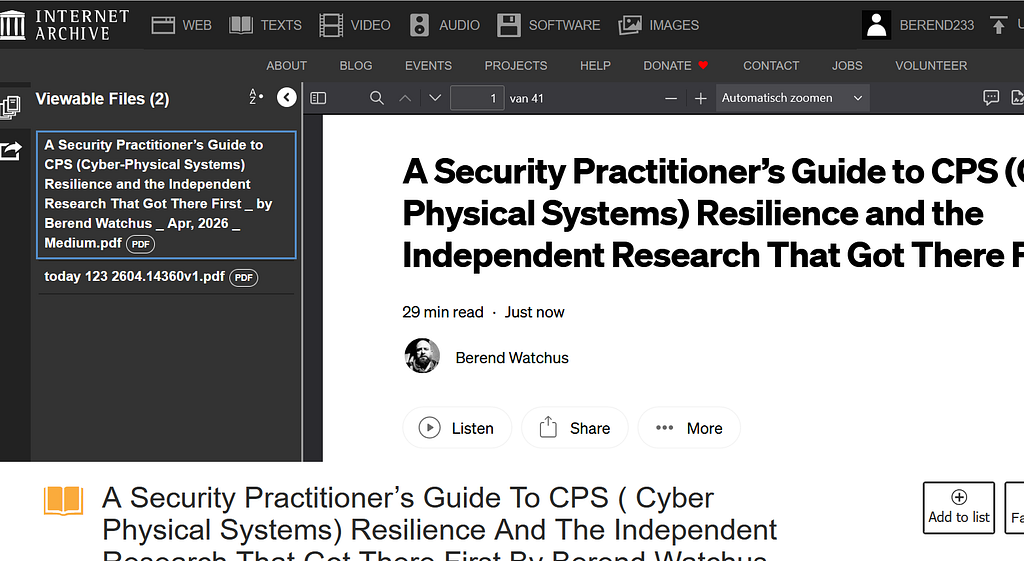Open the Jobs link
1024x561 pixels.
847,66
